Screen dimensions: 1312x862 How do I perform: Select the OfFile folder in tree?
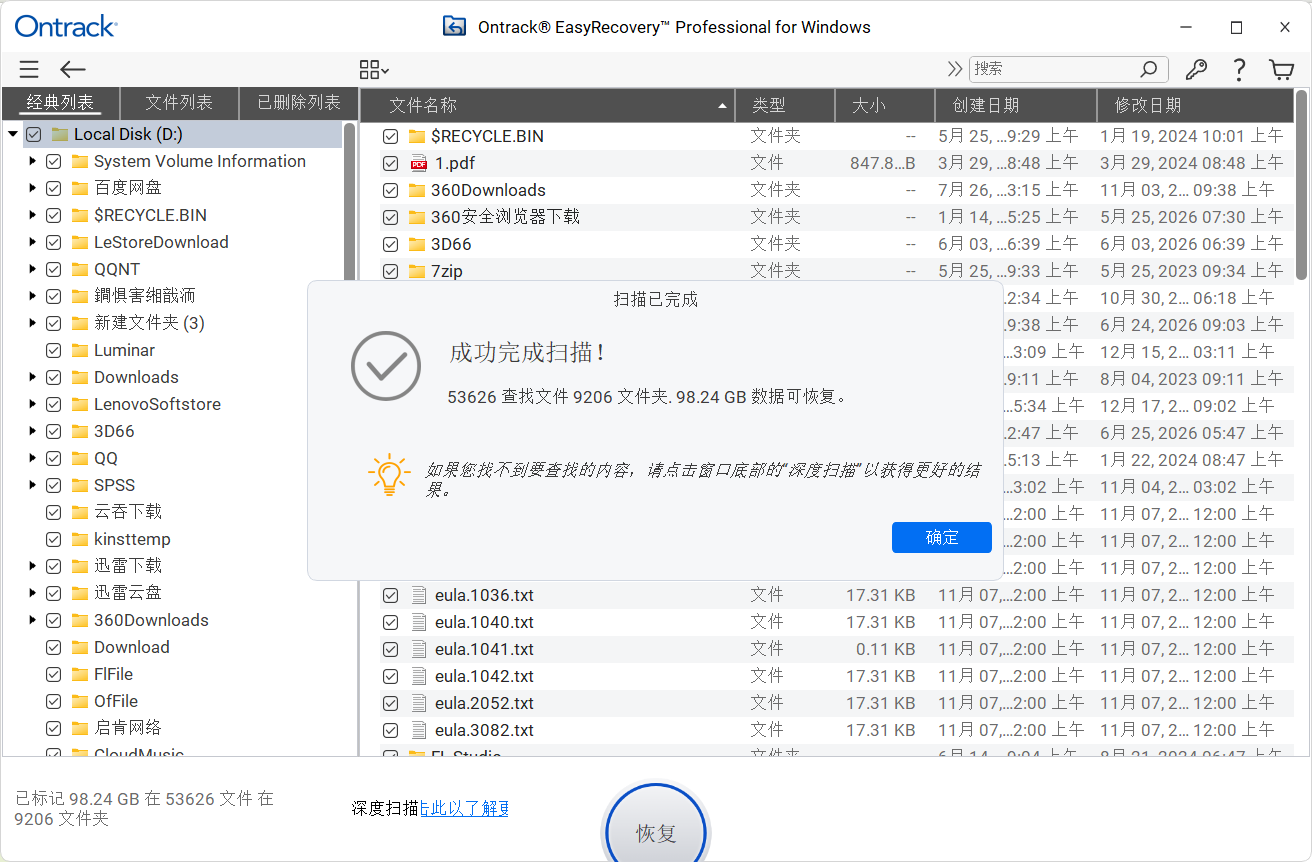116,701
